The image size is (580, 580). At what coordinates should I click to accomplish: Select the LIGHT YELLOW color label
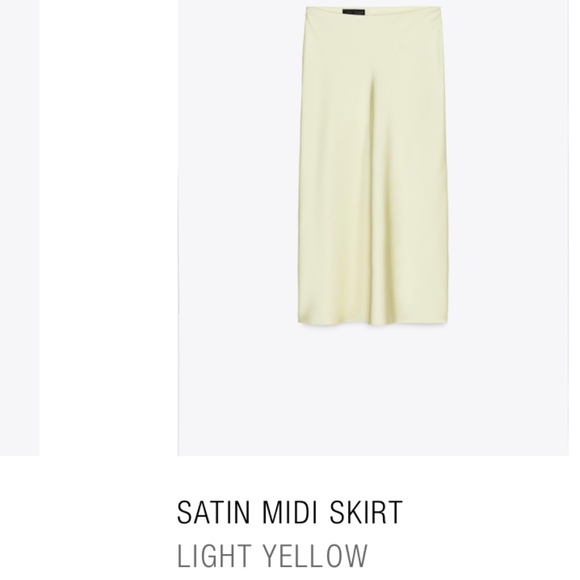point(273,555)
